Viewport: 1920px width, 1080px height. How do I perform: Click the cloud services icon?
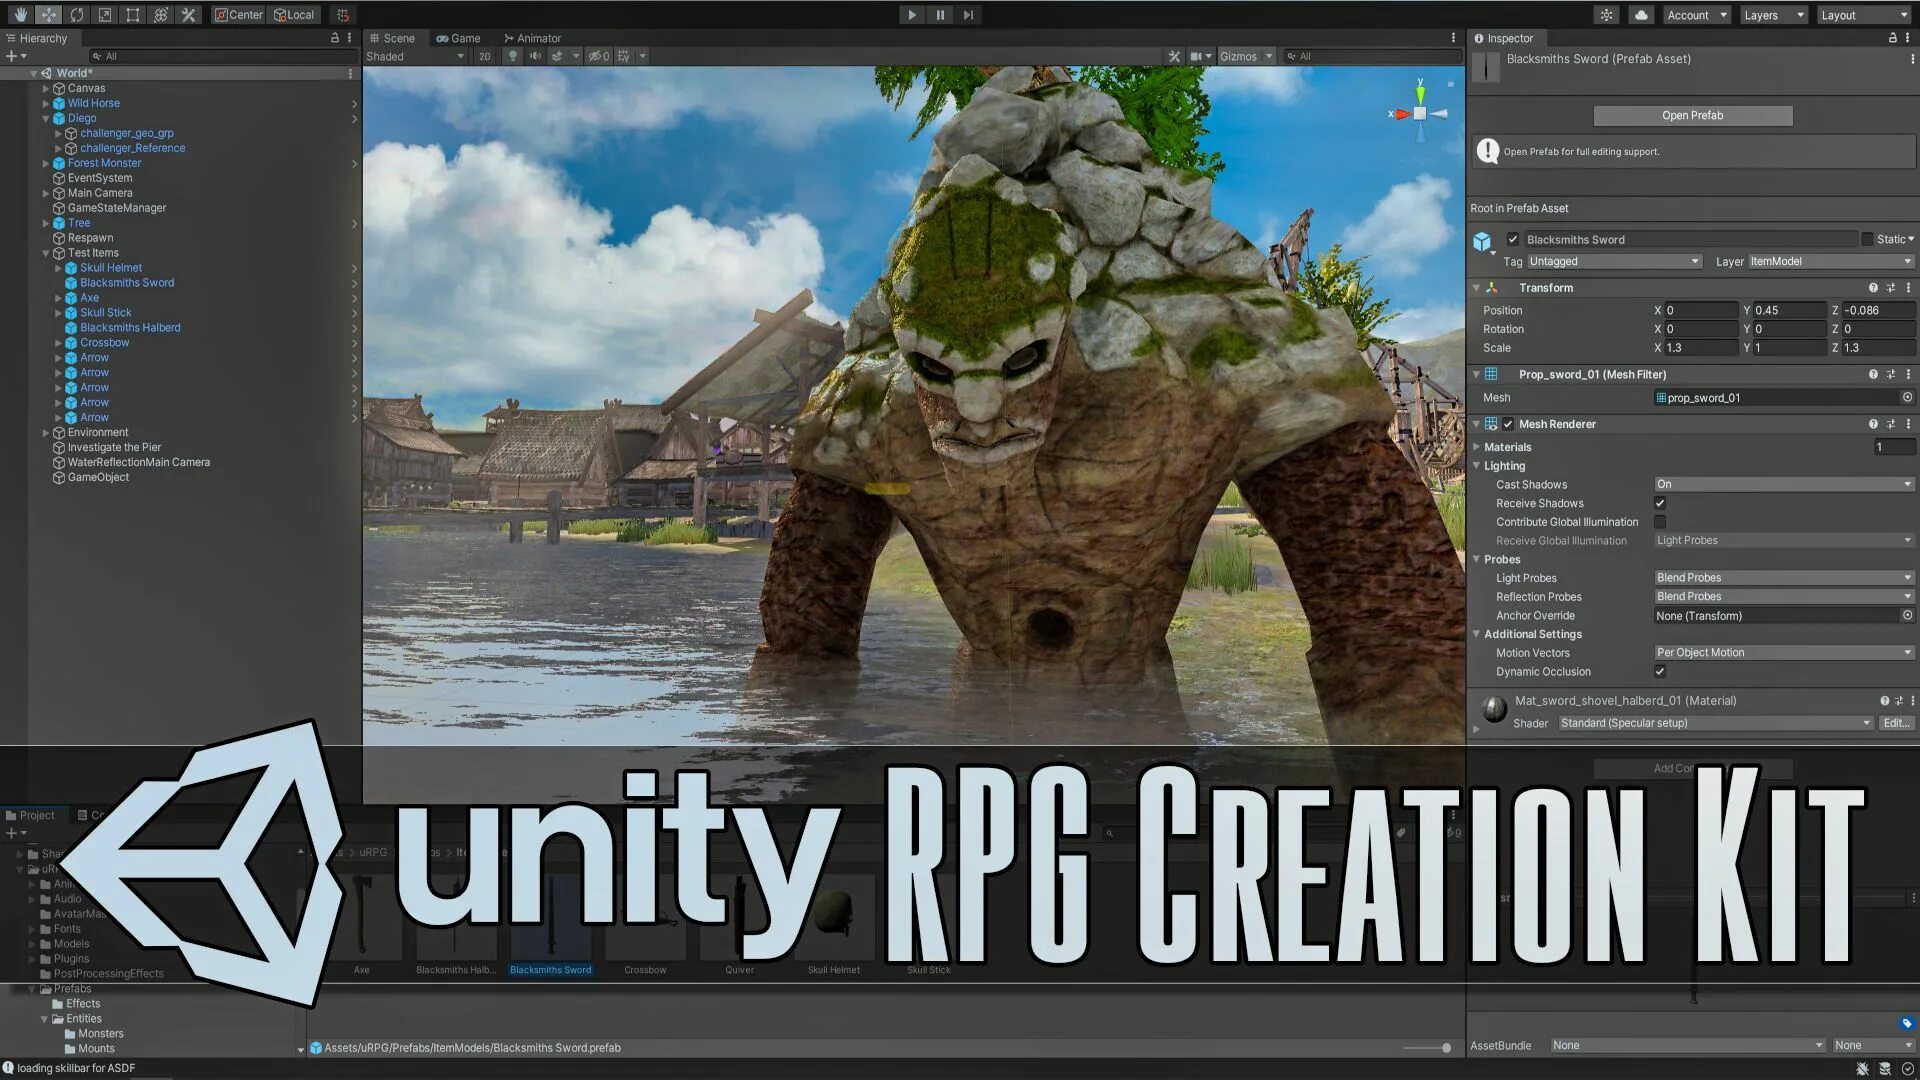point(1641,15)
